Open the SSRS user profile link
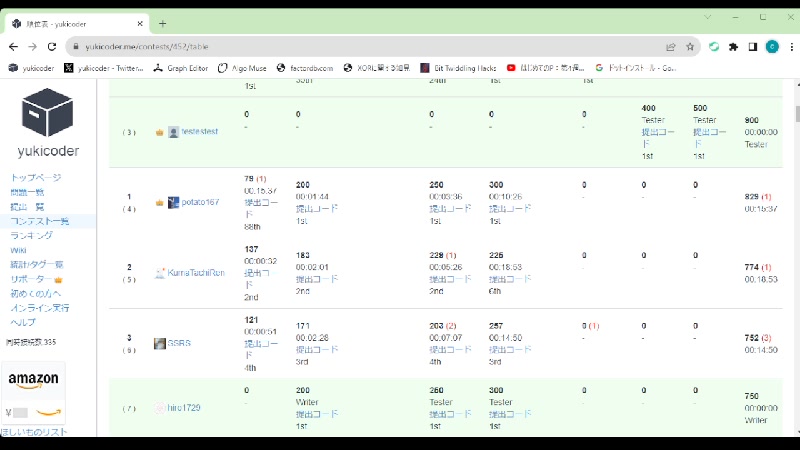800x450 pixels. tap(179, 343)
